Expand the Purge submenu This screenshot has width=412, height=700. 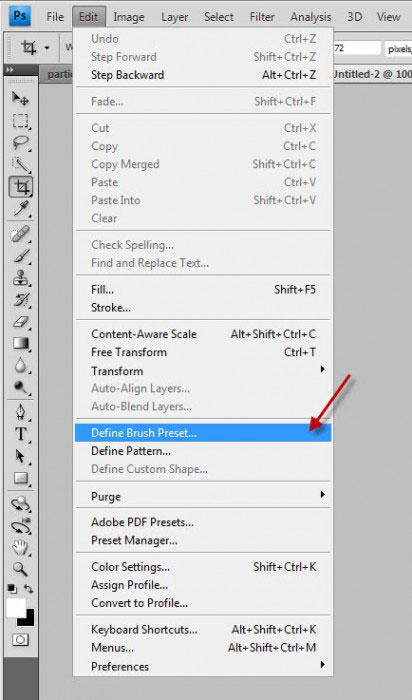(203, 496)
